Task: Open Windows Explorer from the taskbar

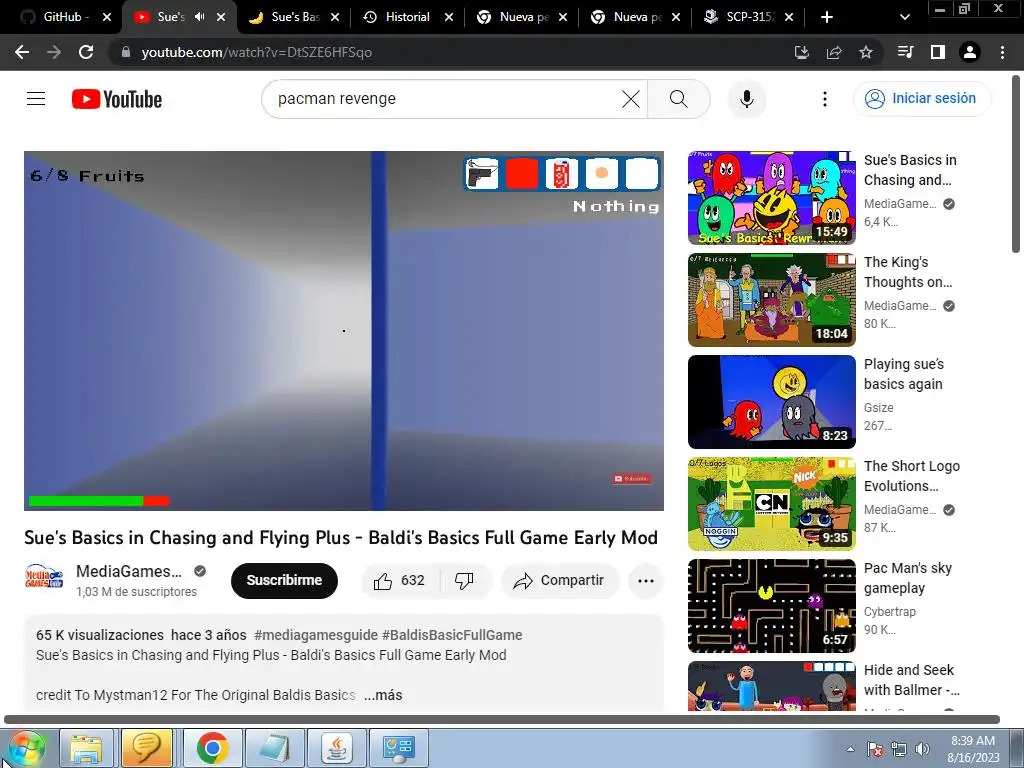Action: click(87, 748)
